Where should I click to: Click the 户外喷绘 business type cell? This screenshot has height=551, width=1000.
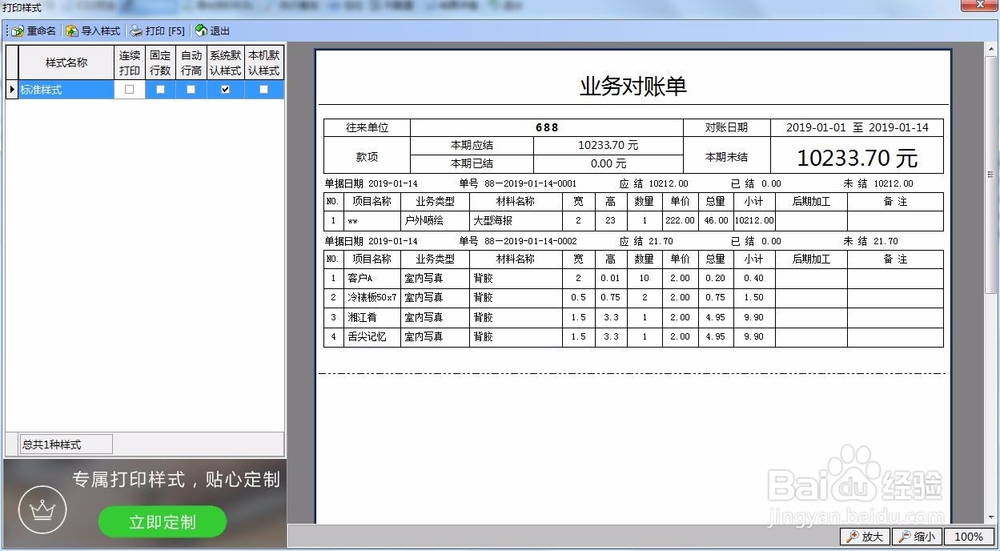(x=435, y=221)
